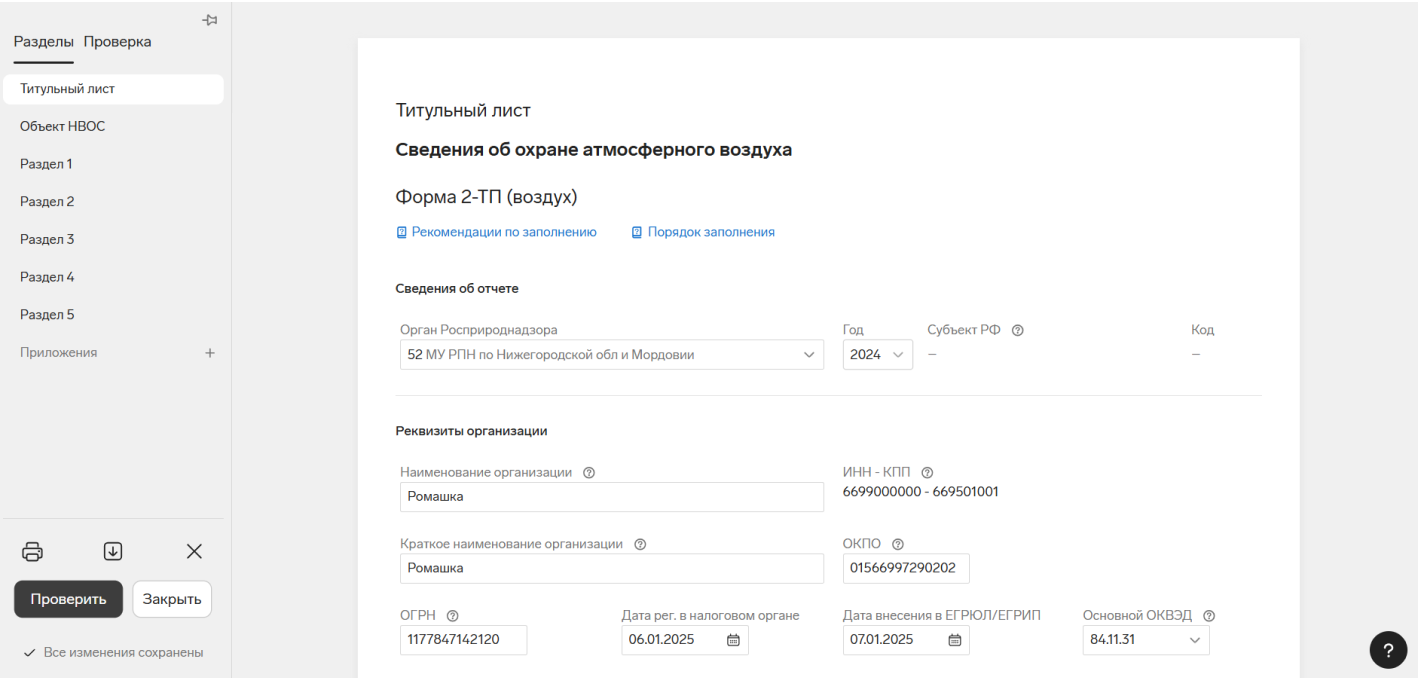1418x678 pixels.
Task: Open calendar for Дата внесения в ЕГРЮЛ/ЕГРИП
Action: click(954, 640)
